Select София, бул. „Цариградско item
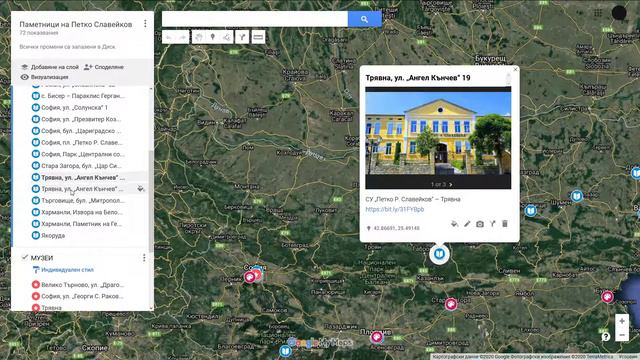This screenshot has width=640, height=360. [x=77, y=131]
